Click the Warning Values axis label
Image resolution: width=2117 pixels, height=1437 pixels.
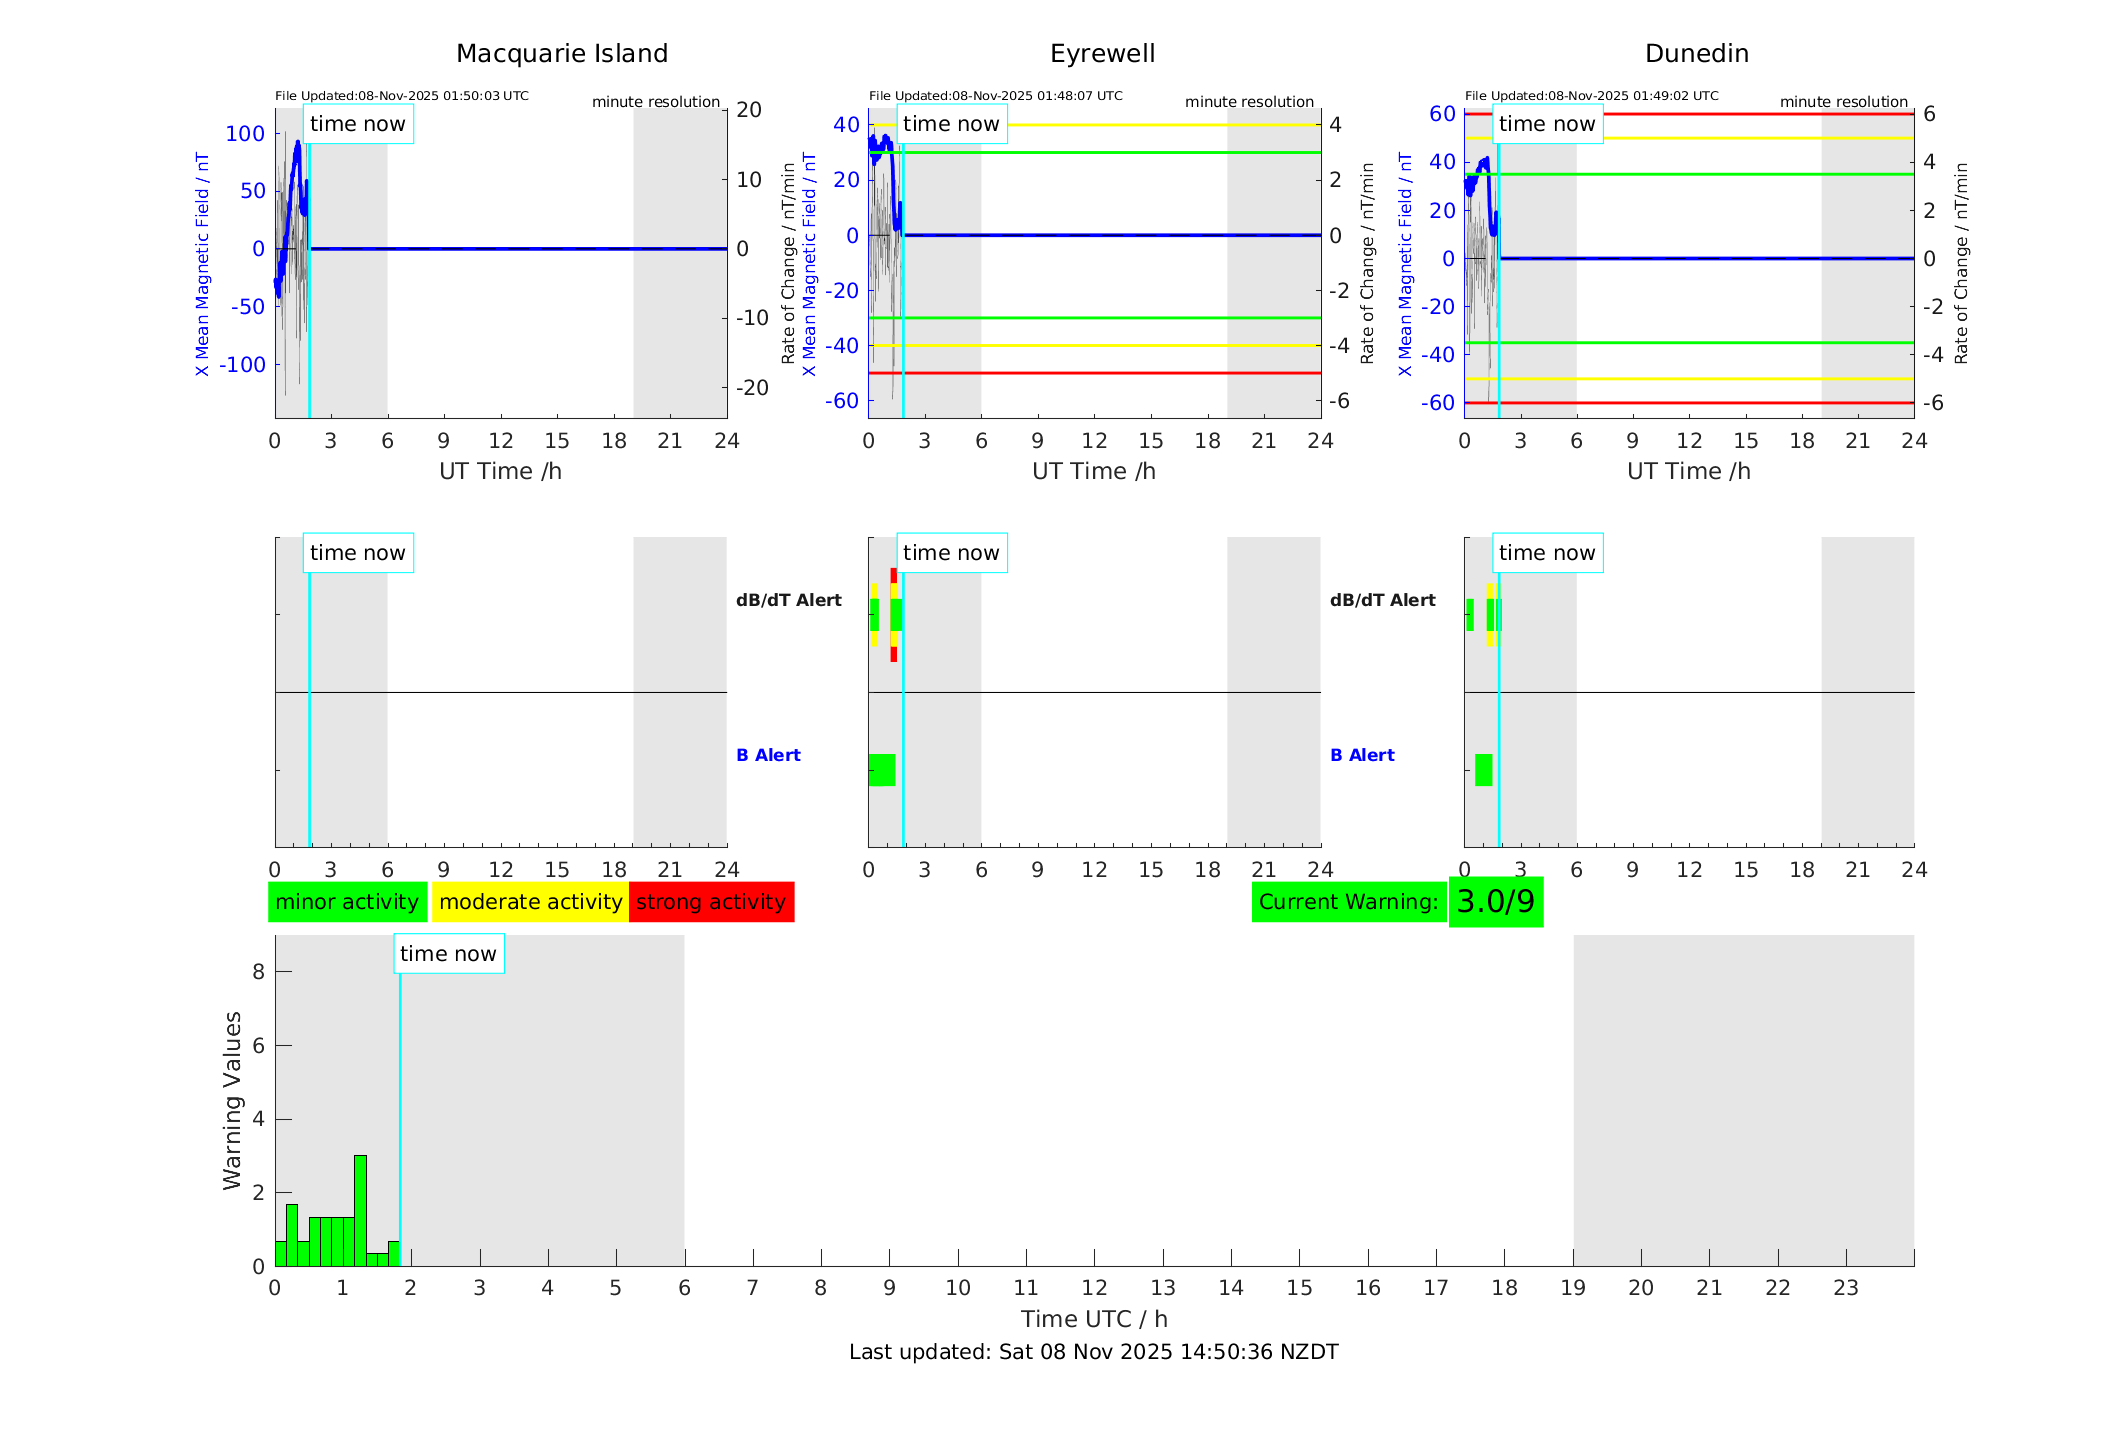(x=232, y=1100)
